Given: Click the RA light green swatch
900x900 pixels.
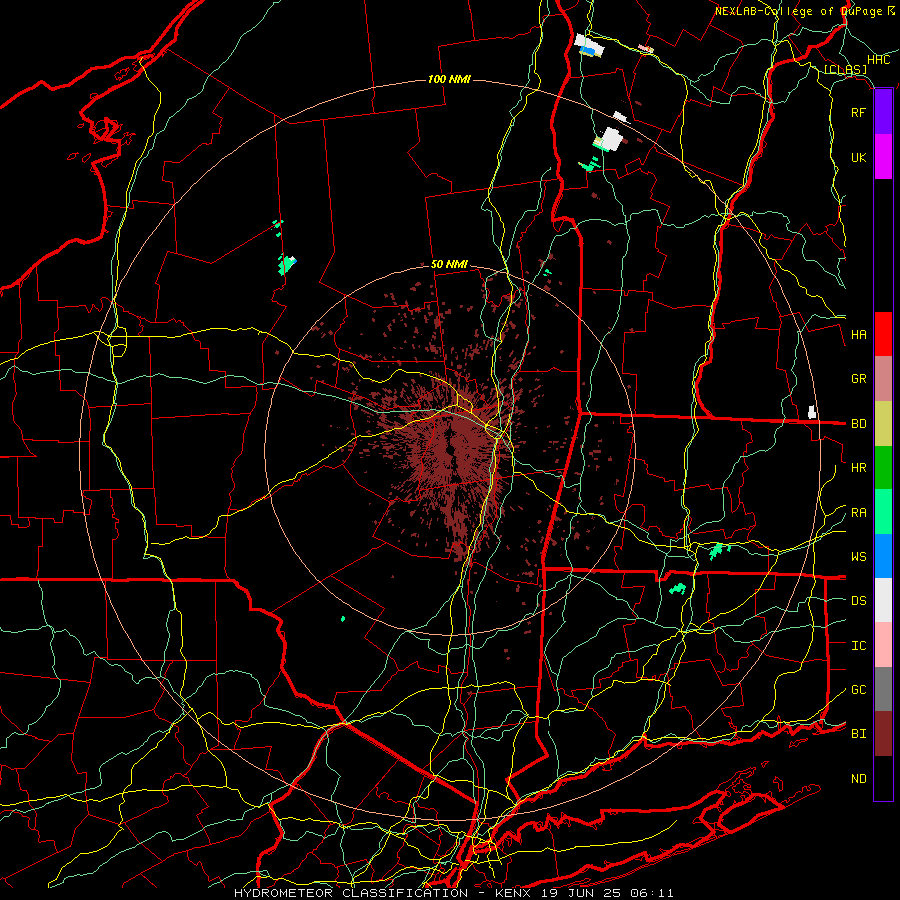Looking at the screenshot, I should coord(883,511).
